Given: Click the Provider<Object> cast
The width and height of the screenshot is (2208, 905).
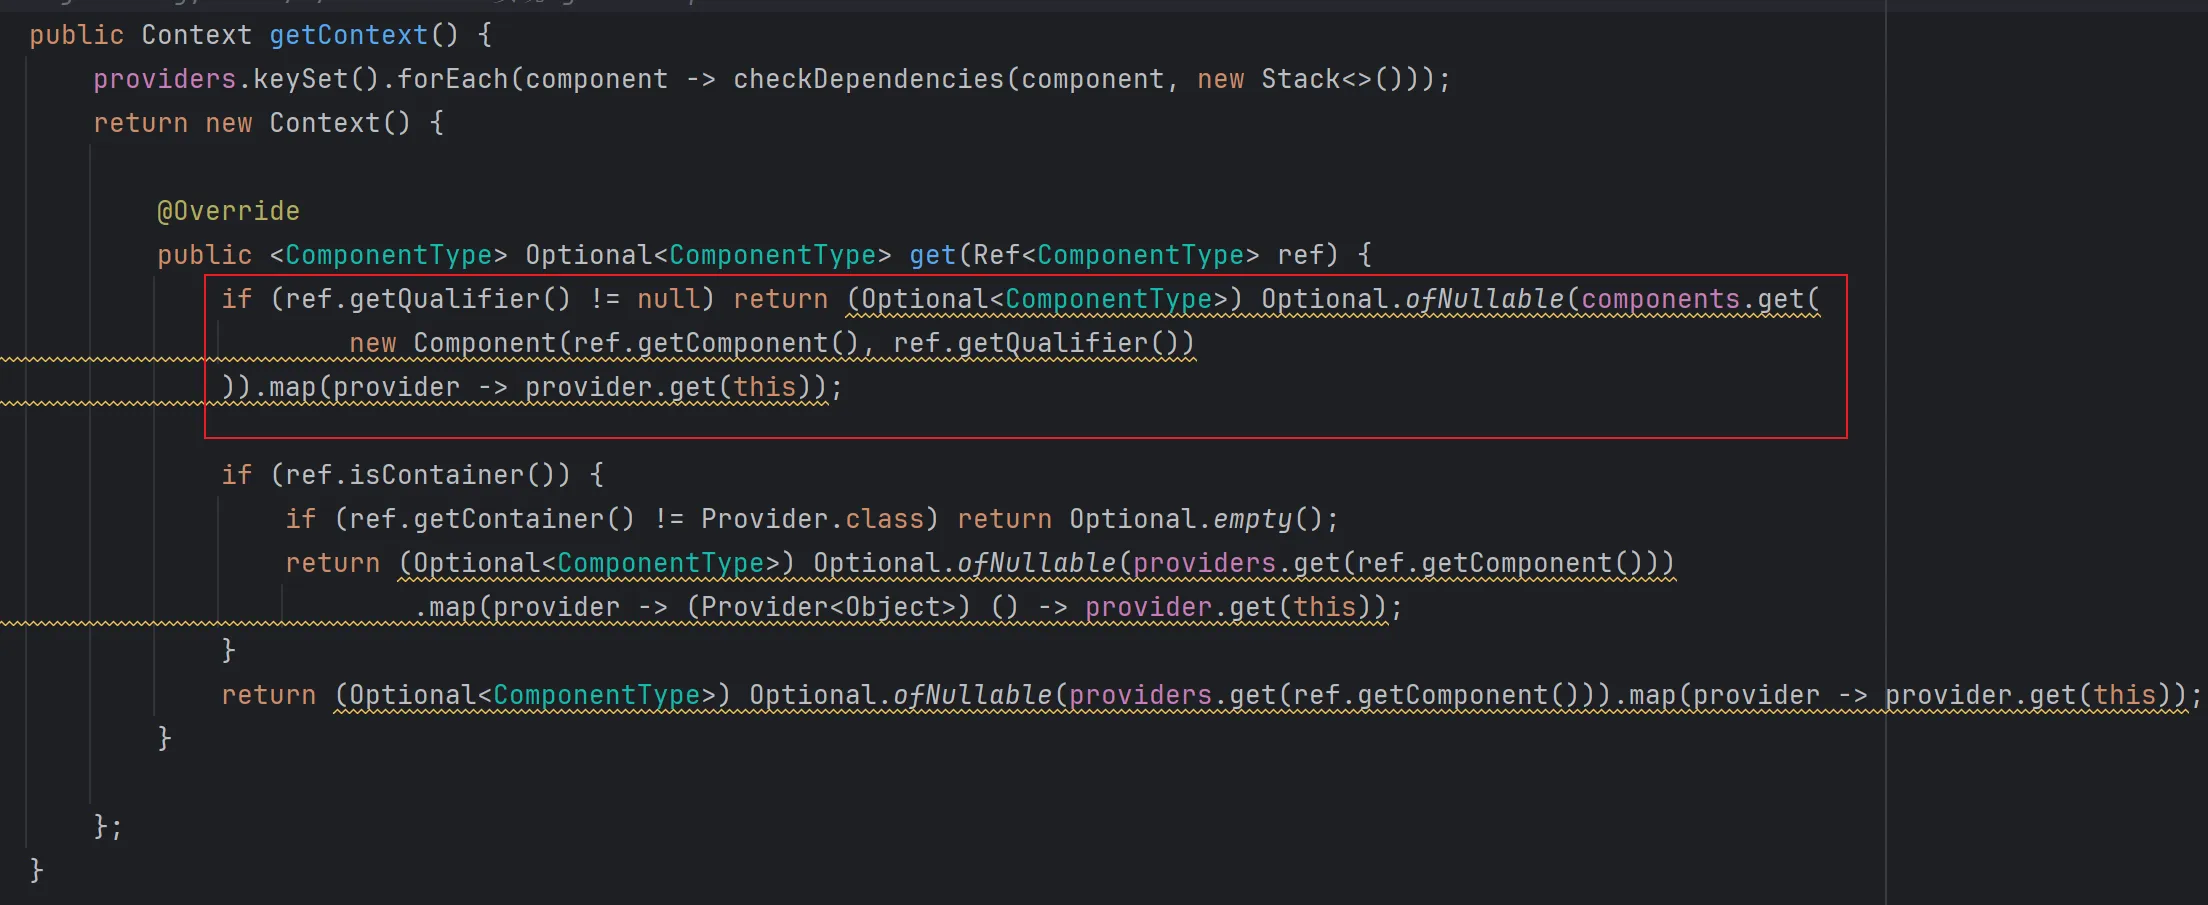Looking at the screenshot, I should pos(828,607).
